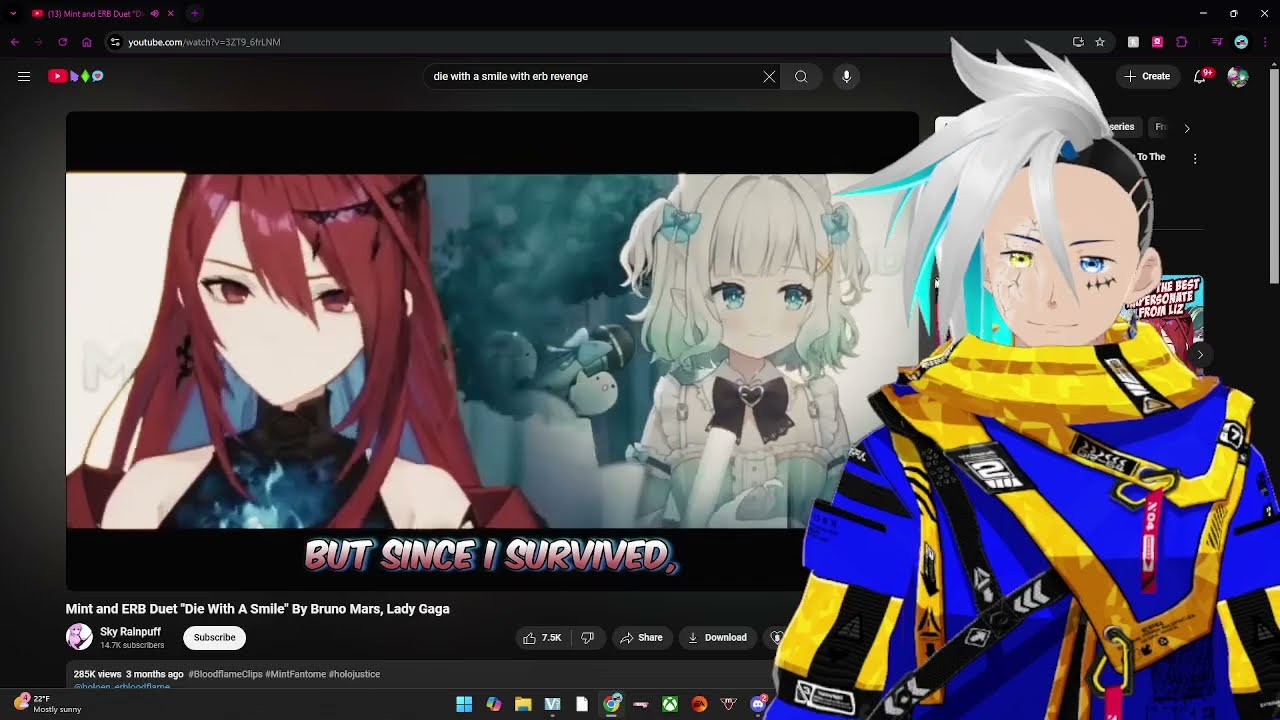Open Chrome from the taskbar

click(x=611, y=704)
